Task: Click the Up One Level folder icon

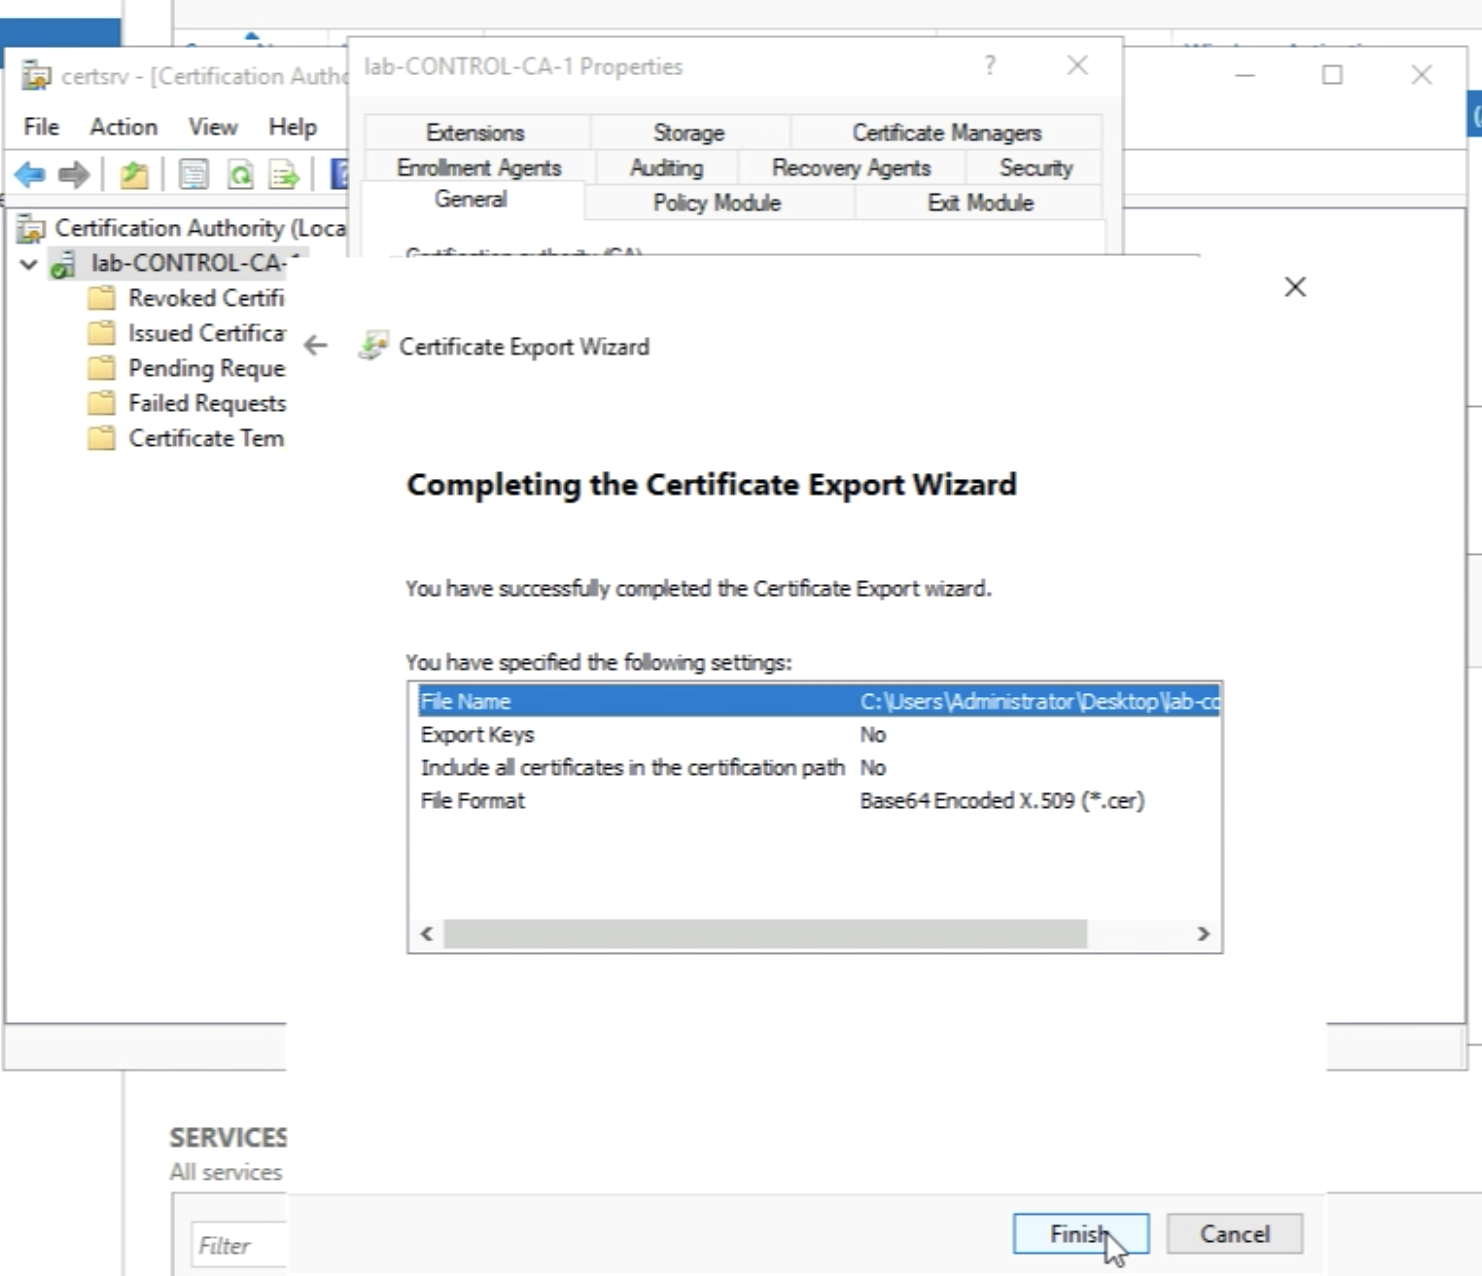Action: tap(134, 175)
